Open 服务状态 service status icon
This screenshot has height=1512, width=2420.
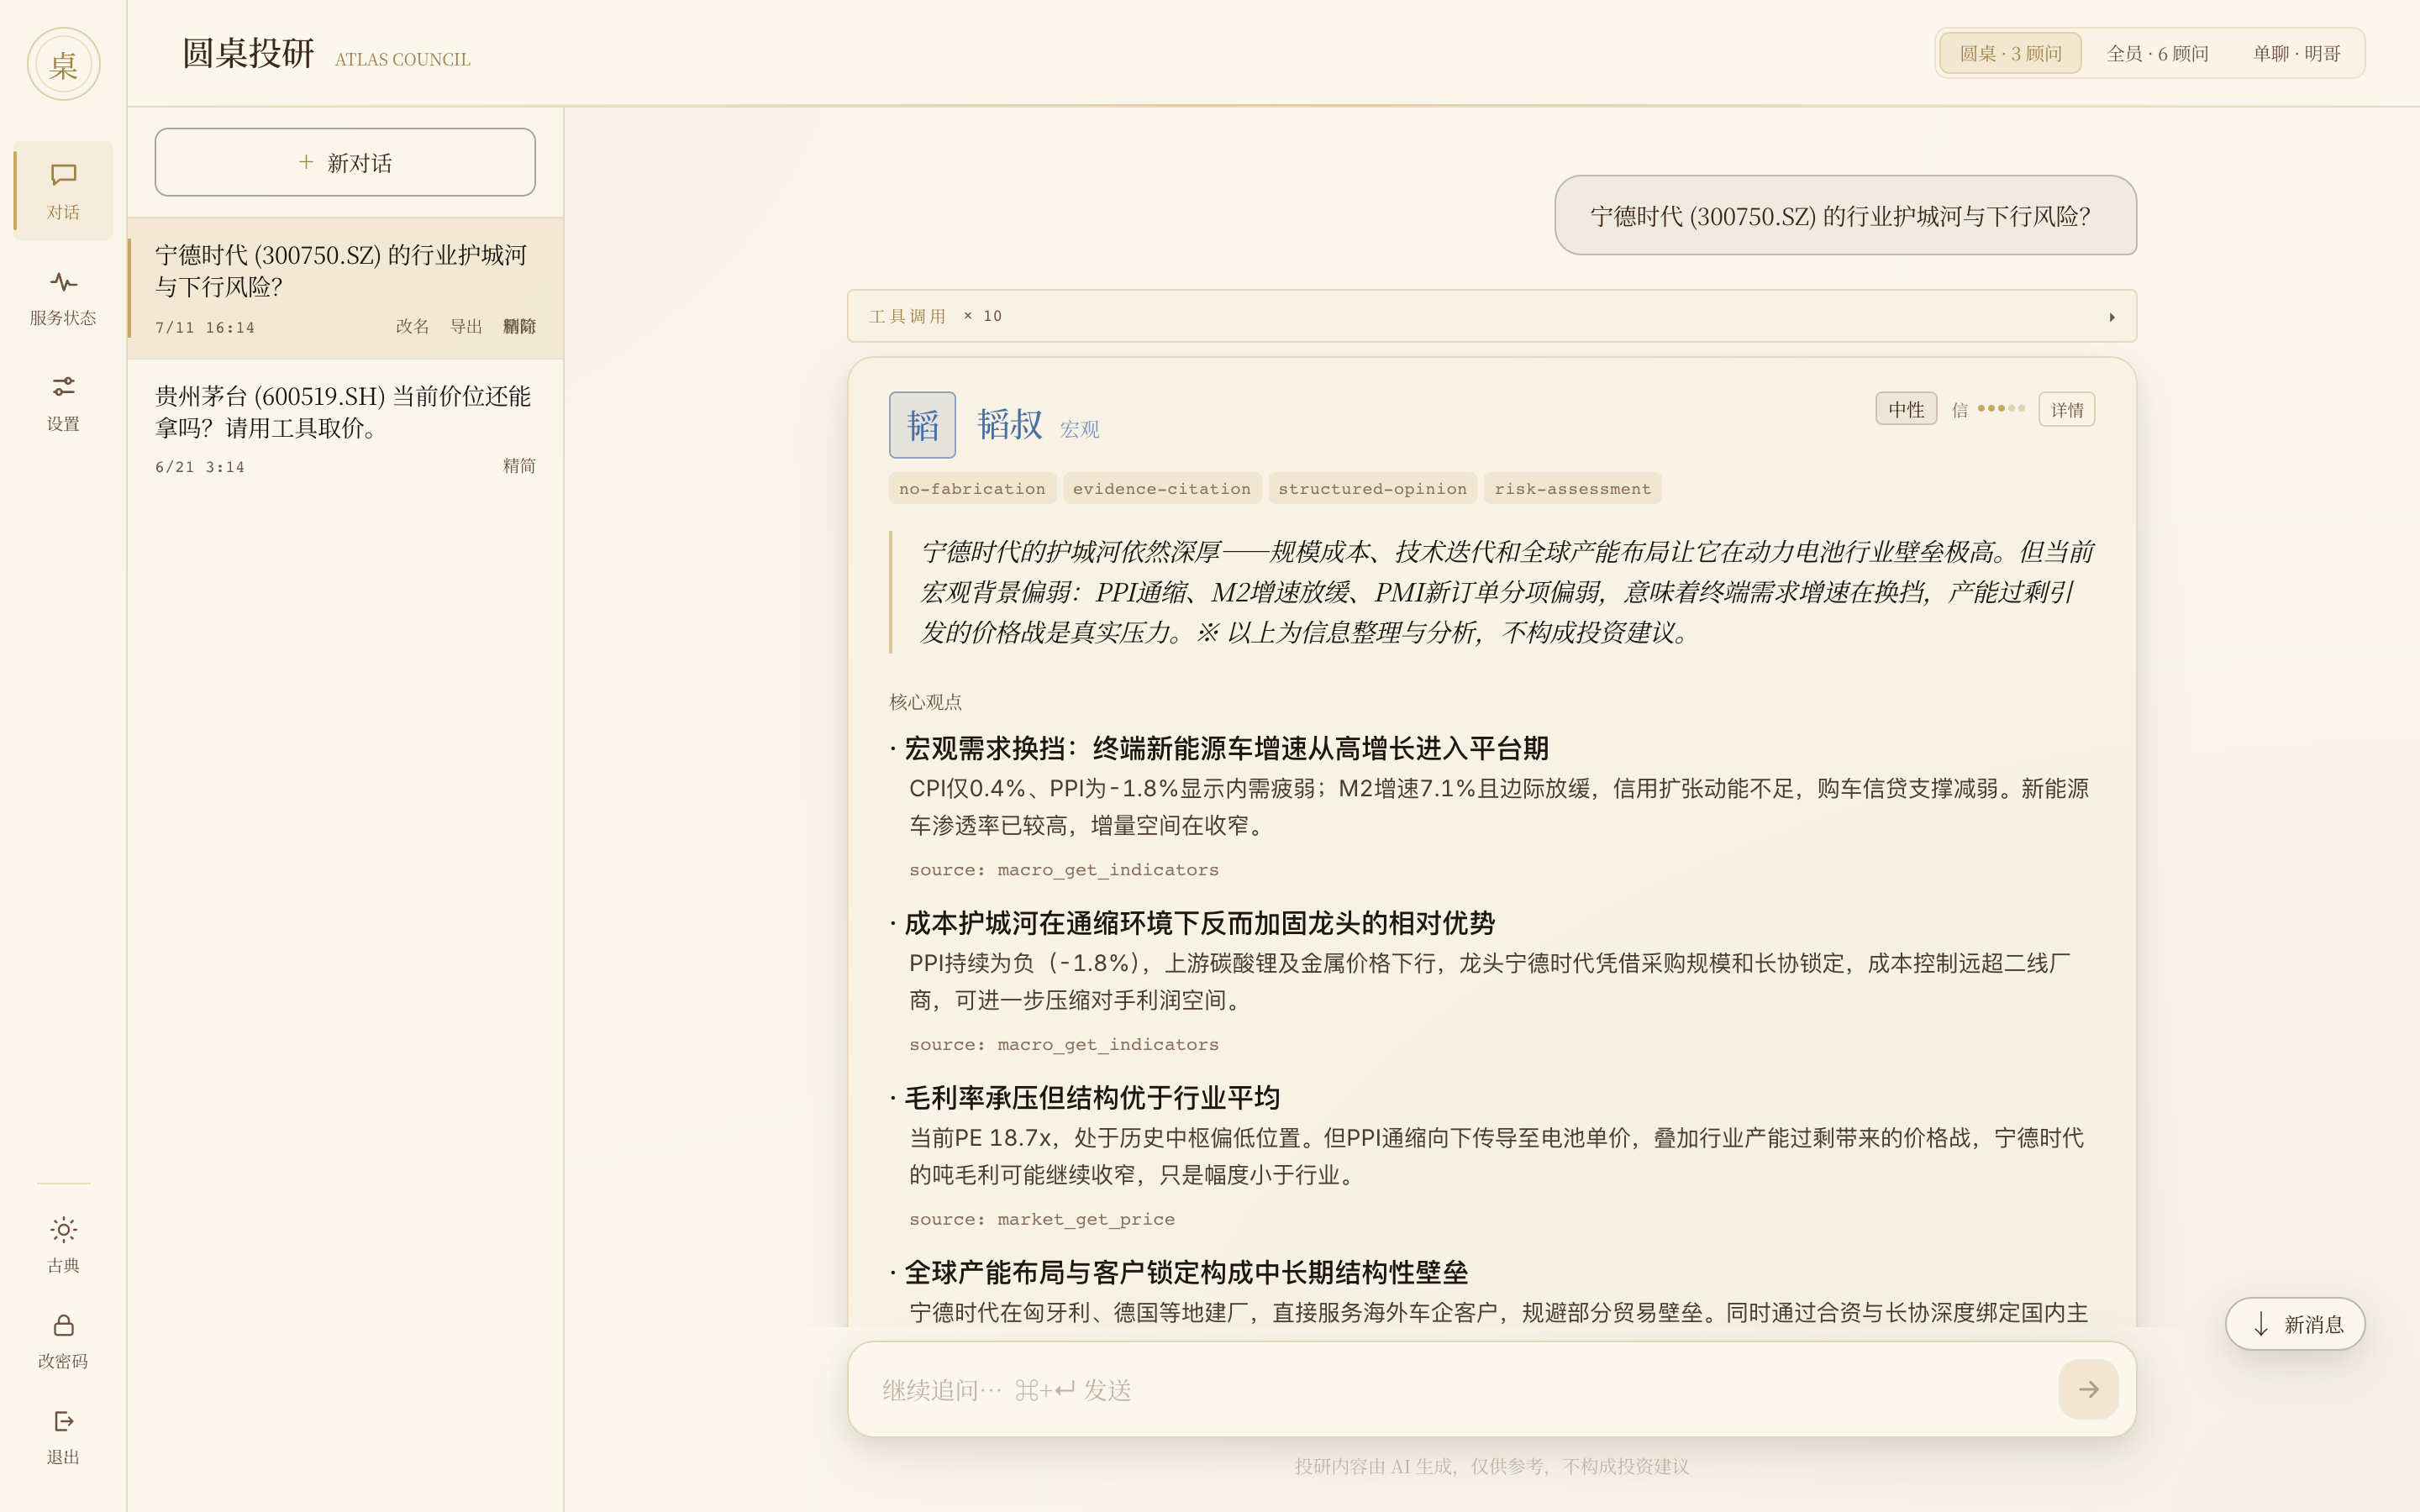pos(63,297)
